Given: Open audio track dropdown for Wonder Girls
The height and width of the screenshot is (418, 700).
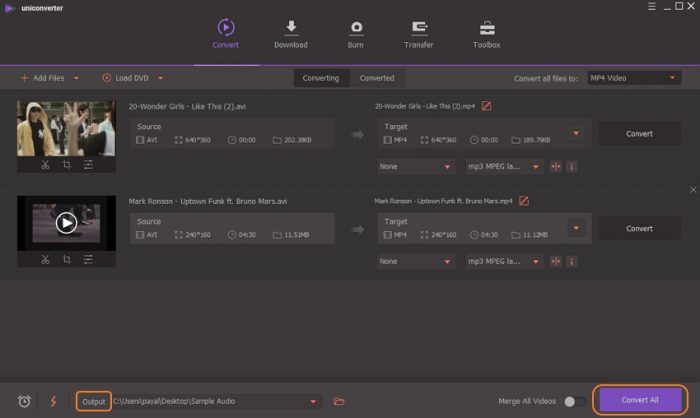Looking at the screenshot, I should [x=504, y=167].
